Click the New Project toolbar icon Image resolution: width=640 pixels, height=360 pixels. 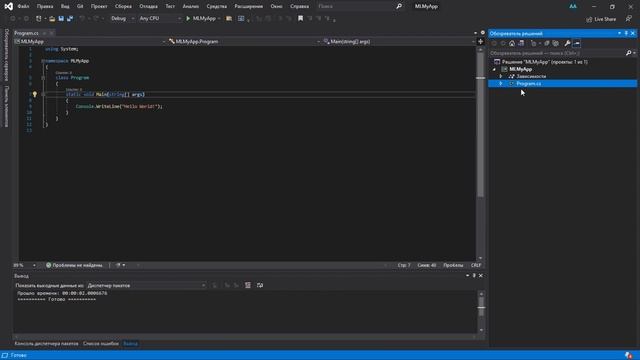pos(39,18)
